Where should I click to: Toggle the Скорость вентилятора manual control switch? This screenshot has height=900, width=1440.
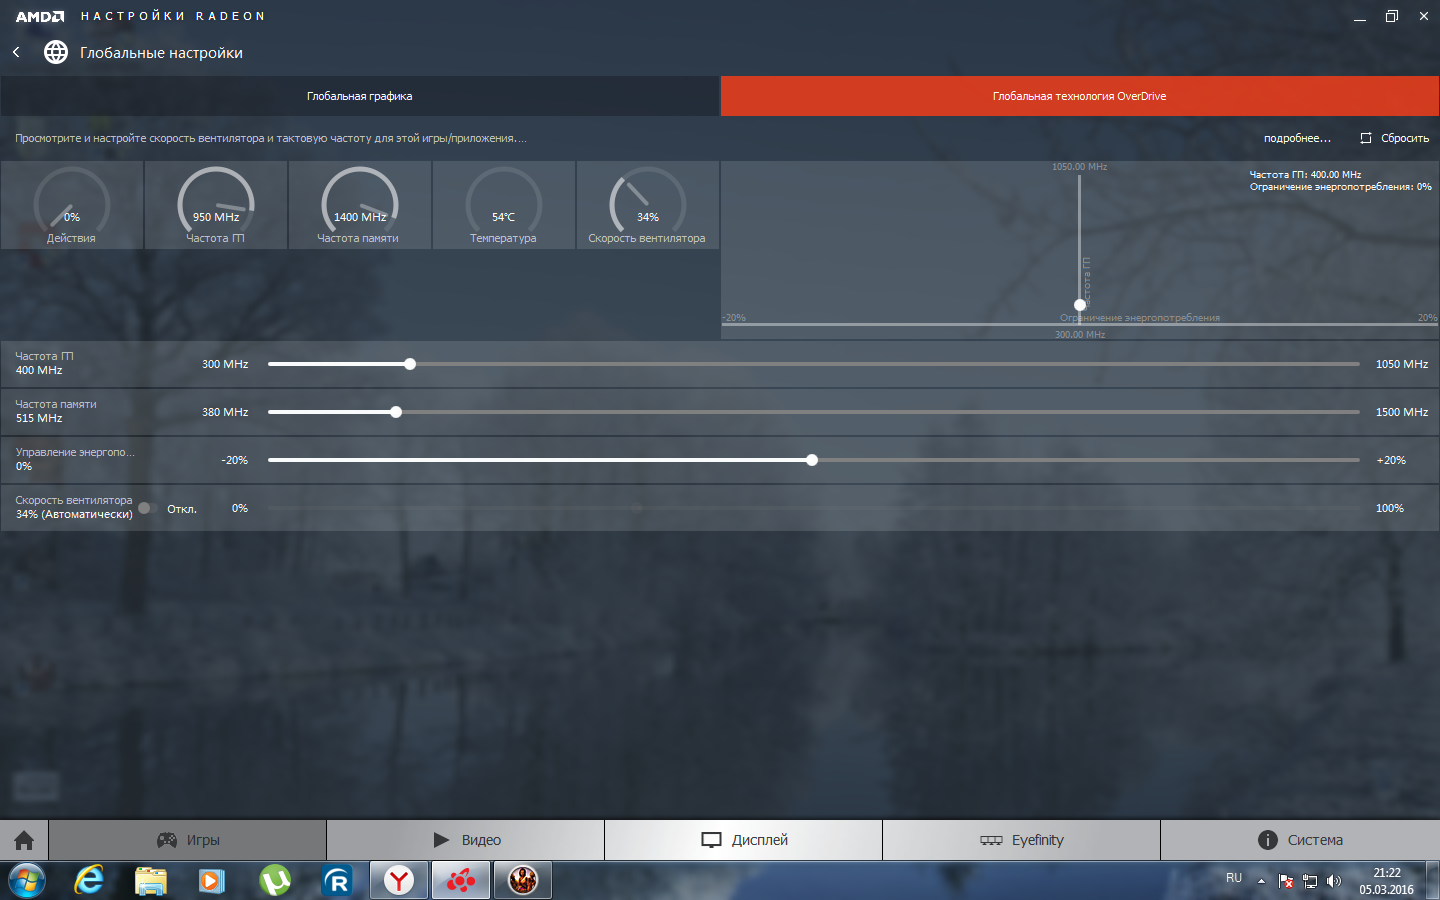click(147, 508)
